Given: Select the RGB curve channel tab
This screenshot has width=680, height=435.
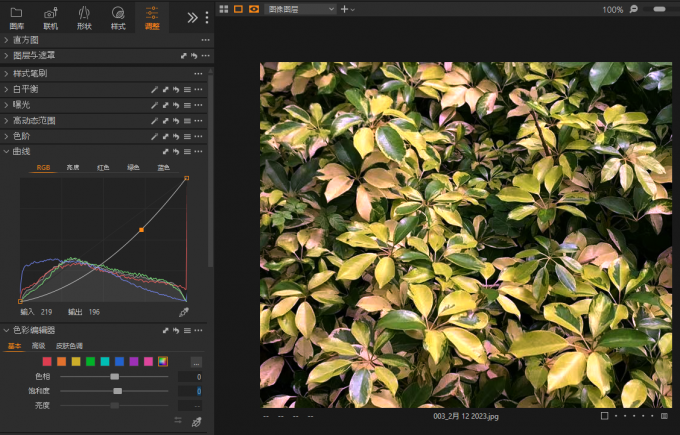Looking at the screenshot, I should coord(43,167).
